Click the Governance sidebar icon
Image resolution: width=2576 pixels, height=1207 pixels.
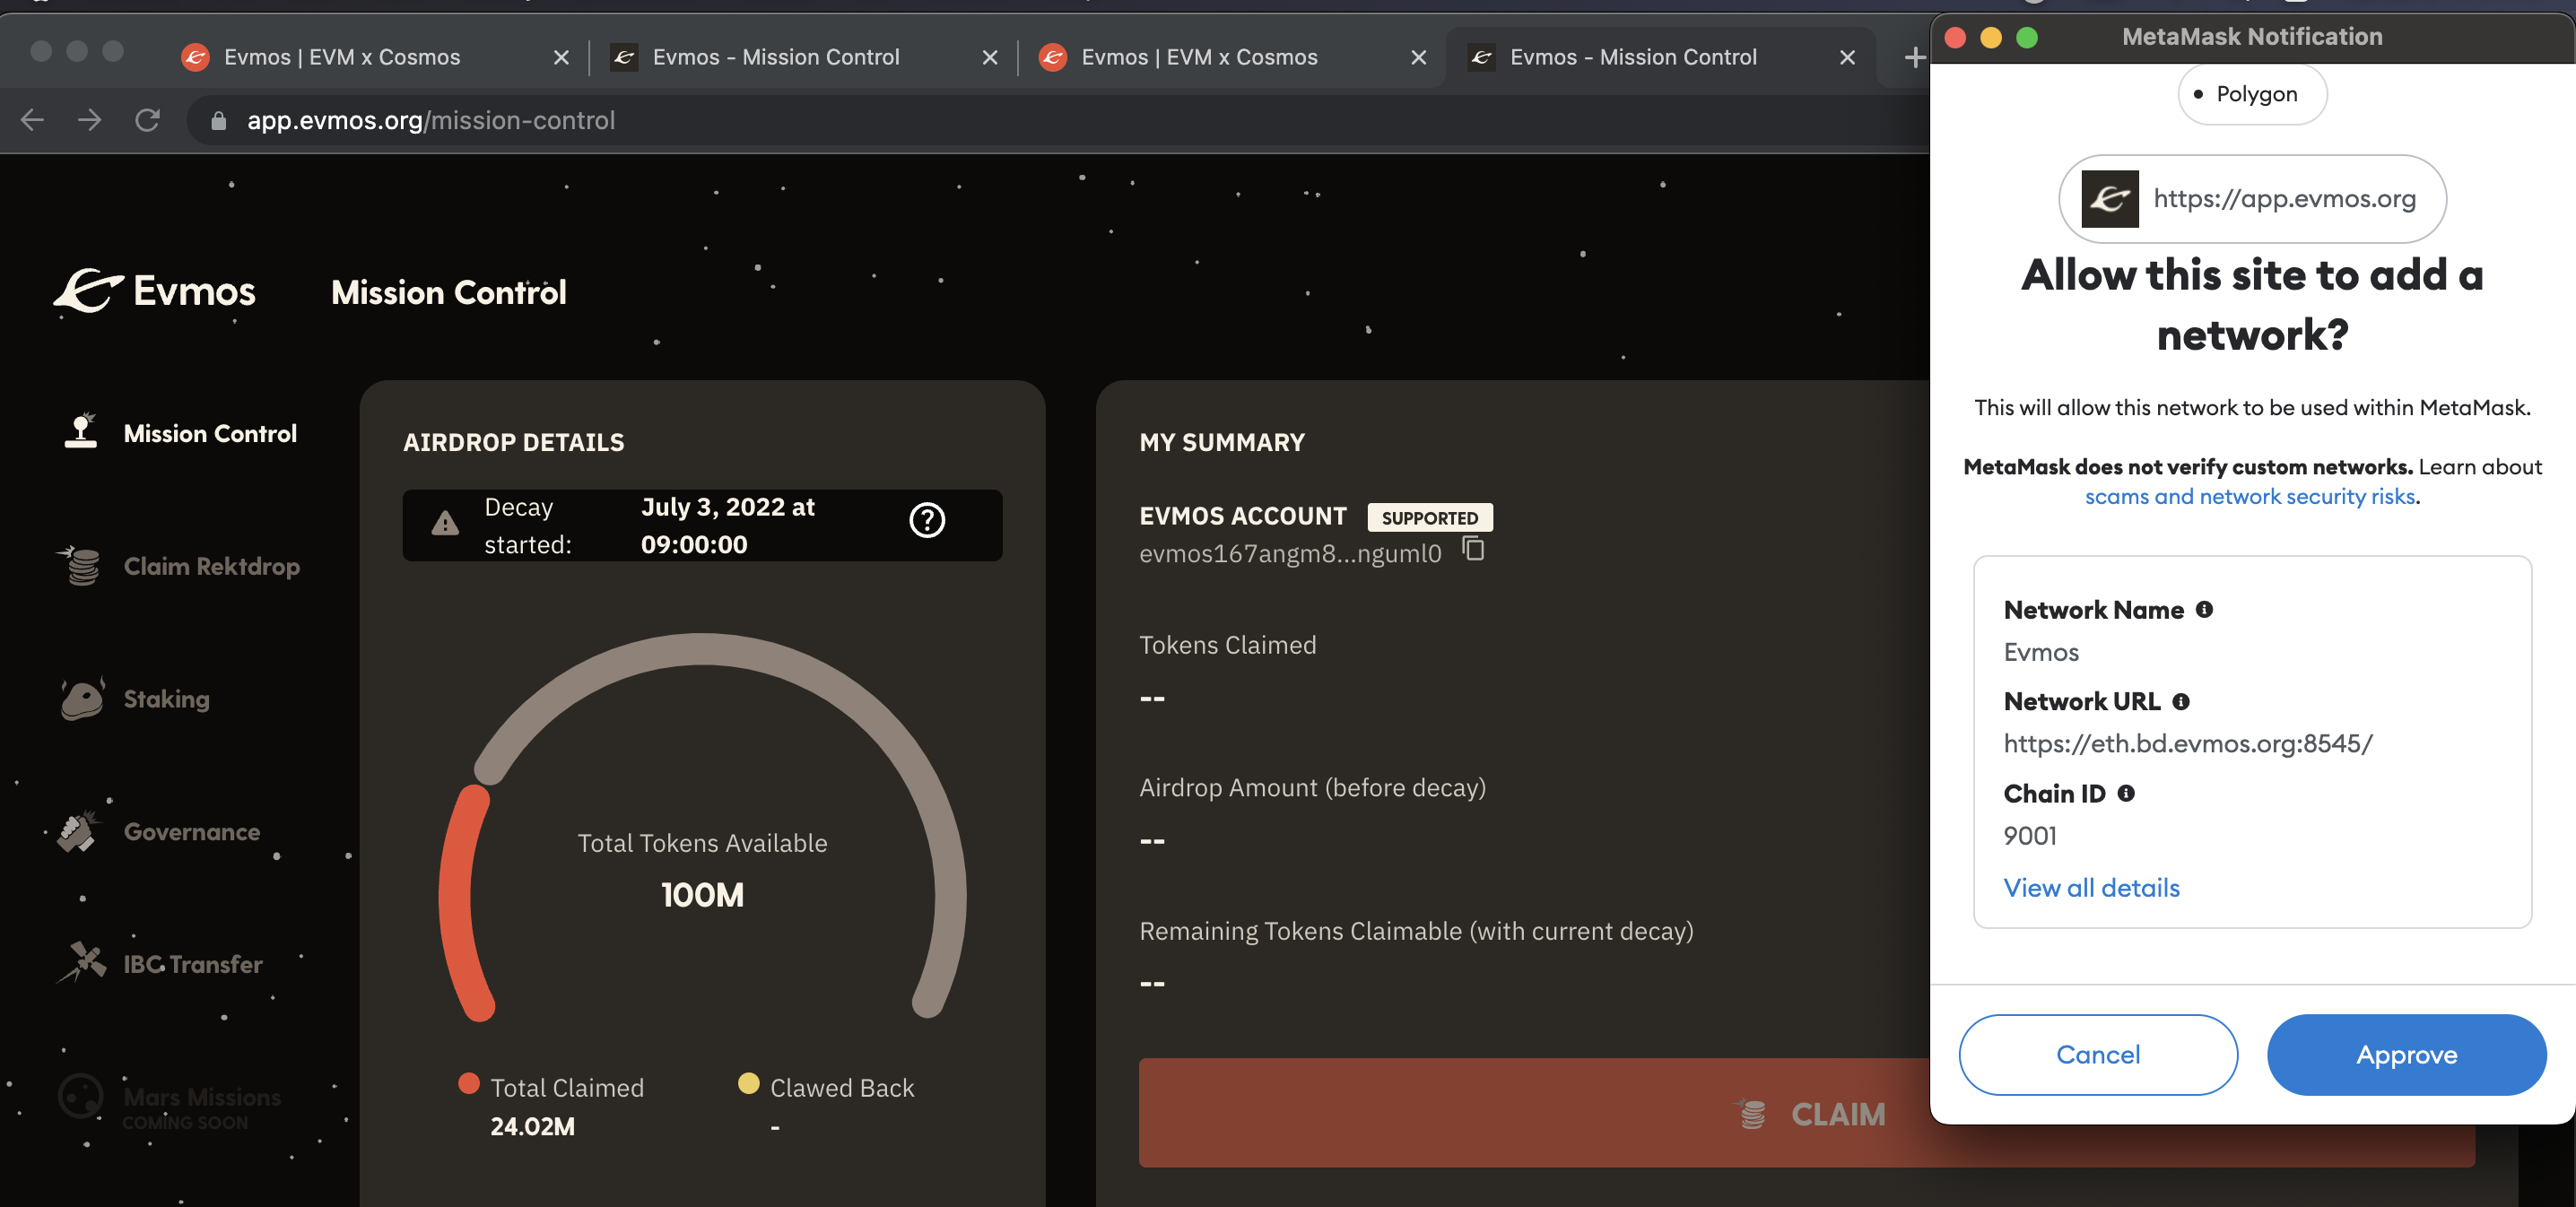(x=78, y=831)
